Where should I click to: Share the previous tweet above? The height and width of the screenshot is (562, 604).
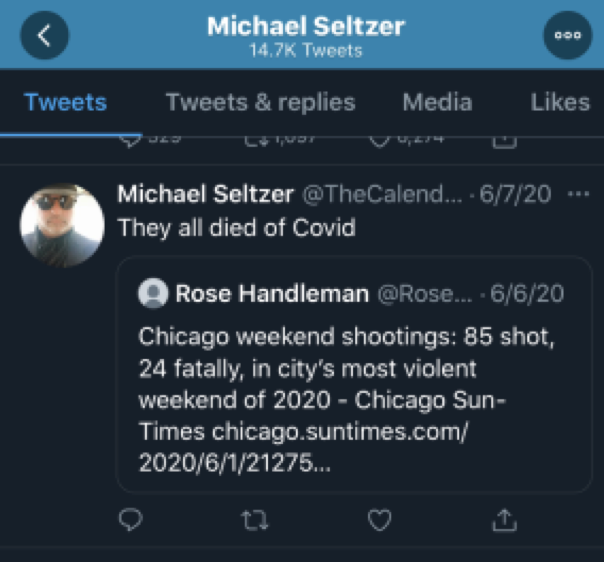[x=505, y=140]
